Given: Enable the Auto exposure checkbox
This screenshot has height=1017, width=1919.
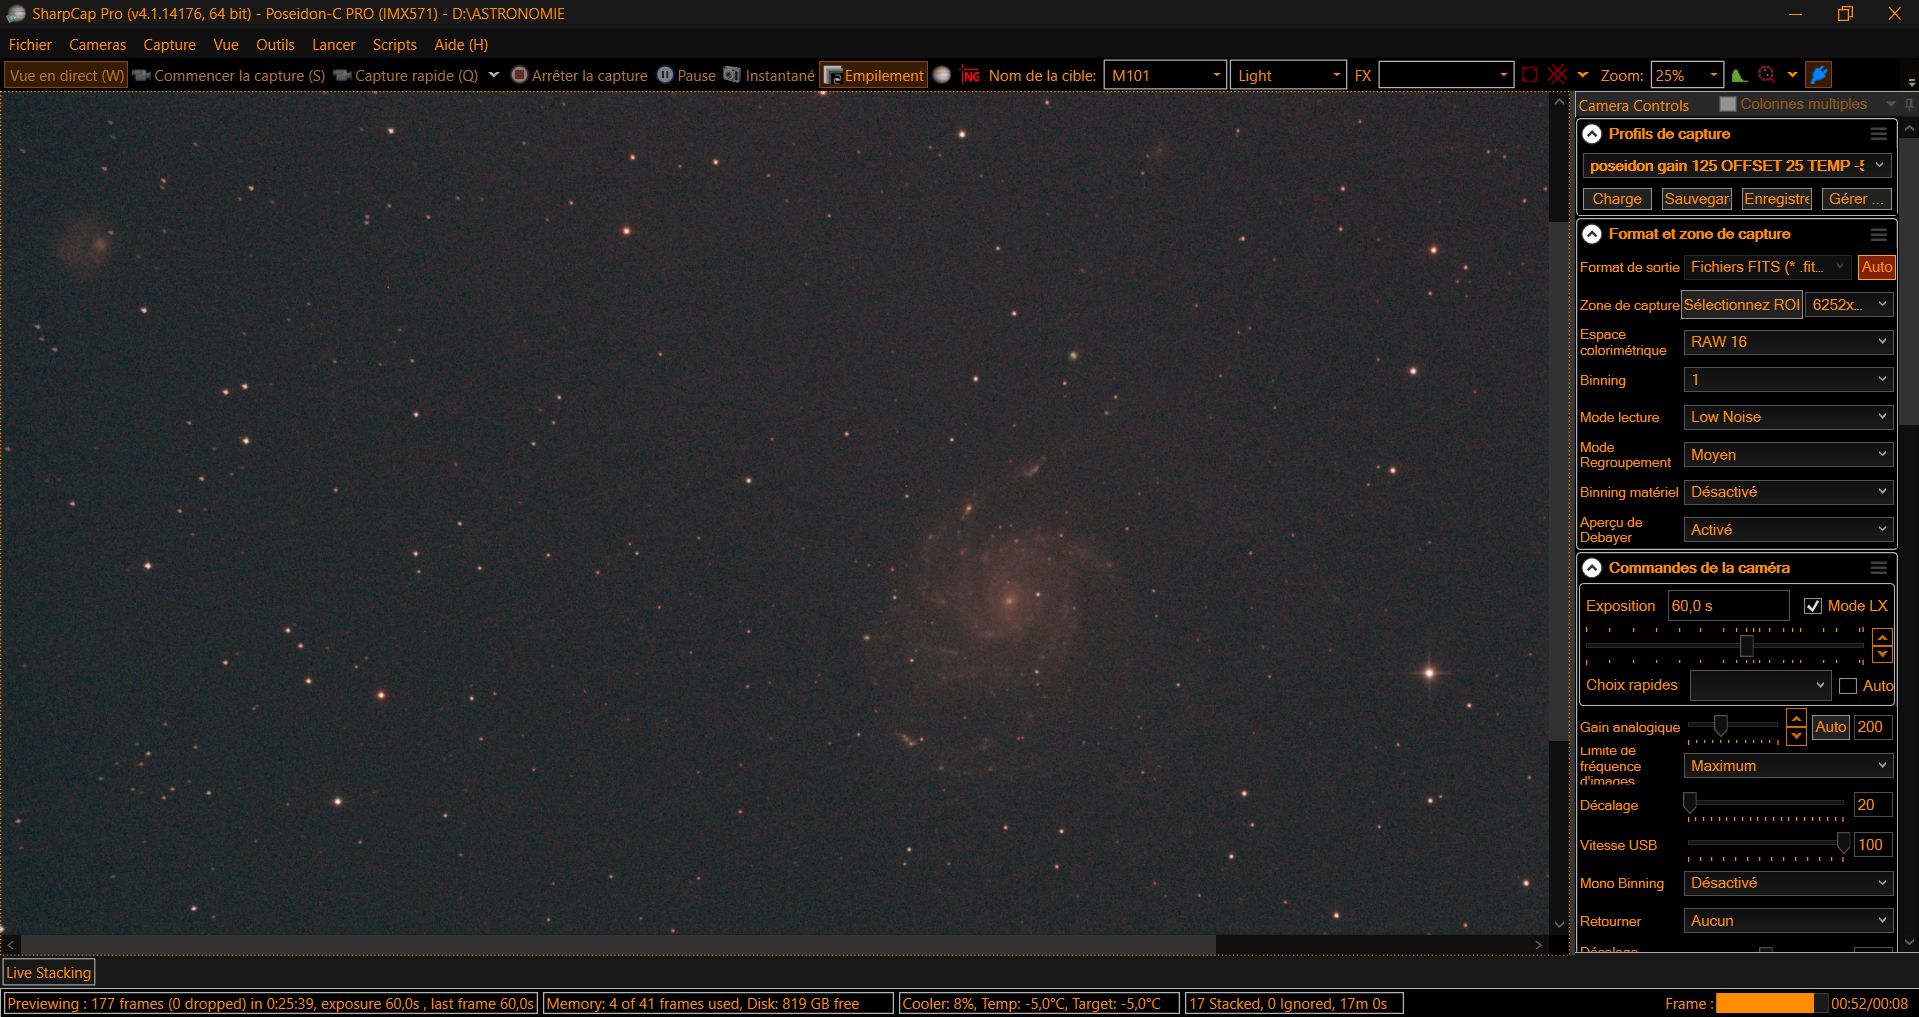Looking at the screenshot, I should coord(1848,686).
